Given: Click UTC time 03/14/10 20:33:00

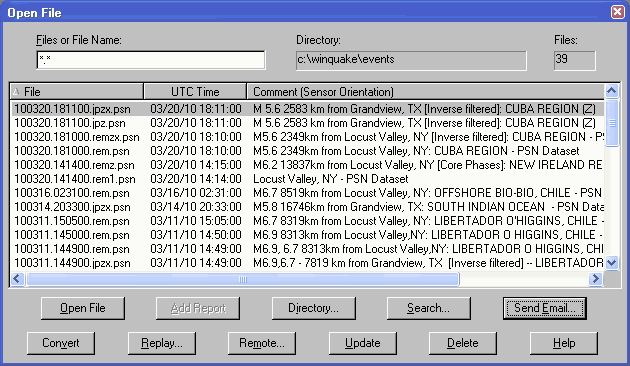Looking at the screenshot, I should point(196,207).
